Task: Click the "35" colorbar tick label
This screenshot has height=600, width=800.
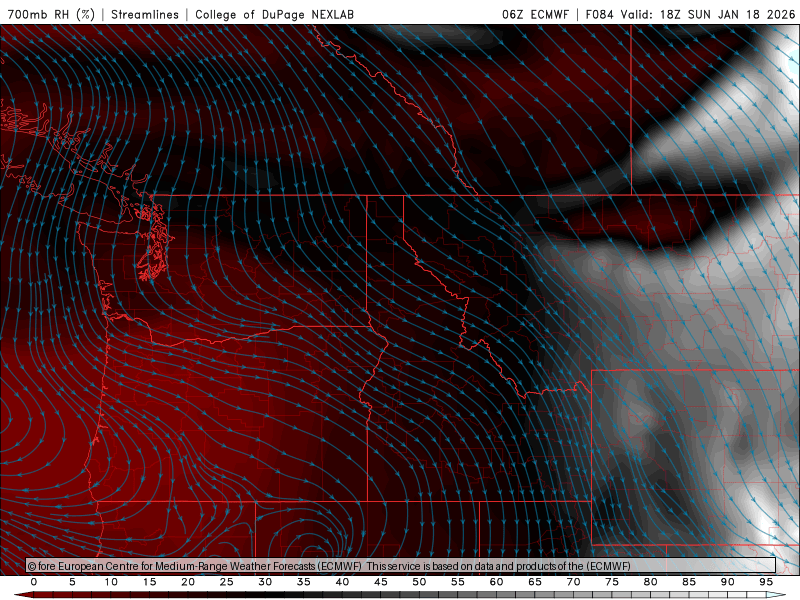Action: tap(304, 582)
